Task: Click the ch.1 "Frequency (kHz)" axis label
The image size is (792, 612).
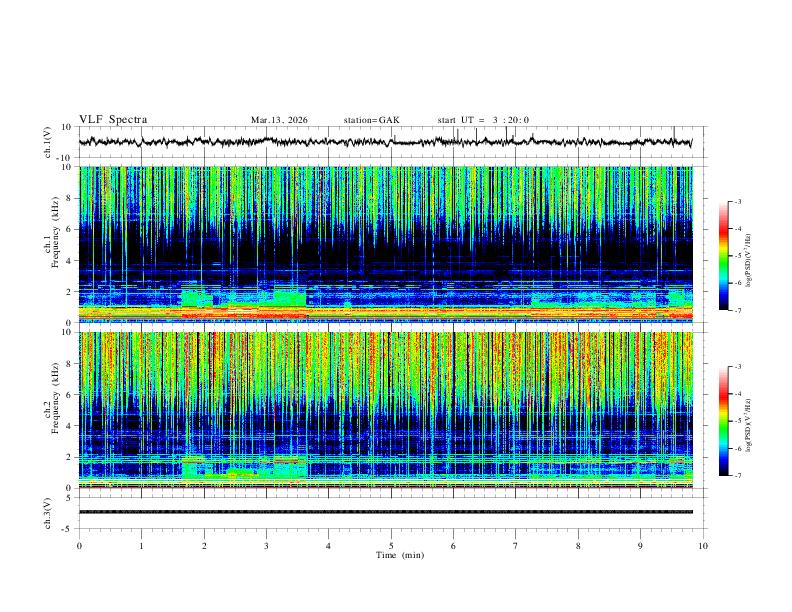Action: [x=55, y=232]
